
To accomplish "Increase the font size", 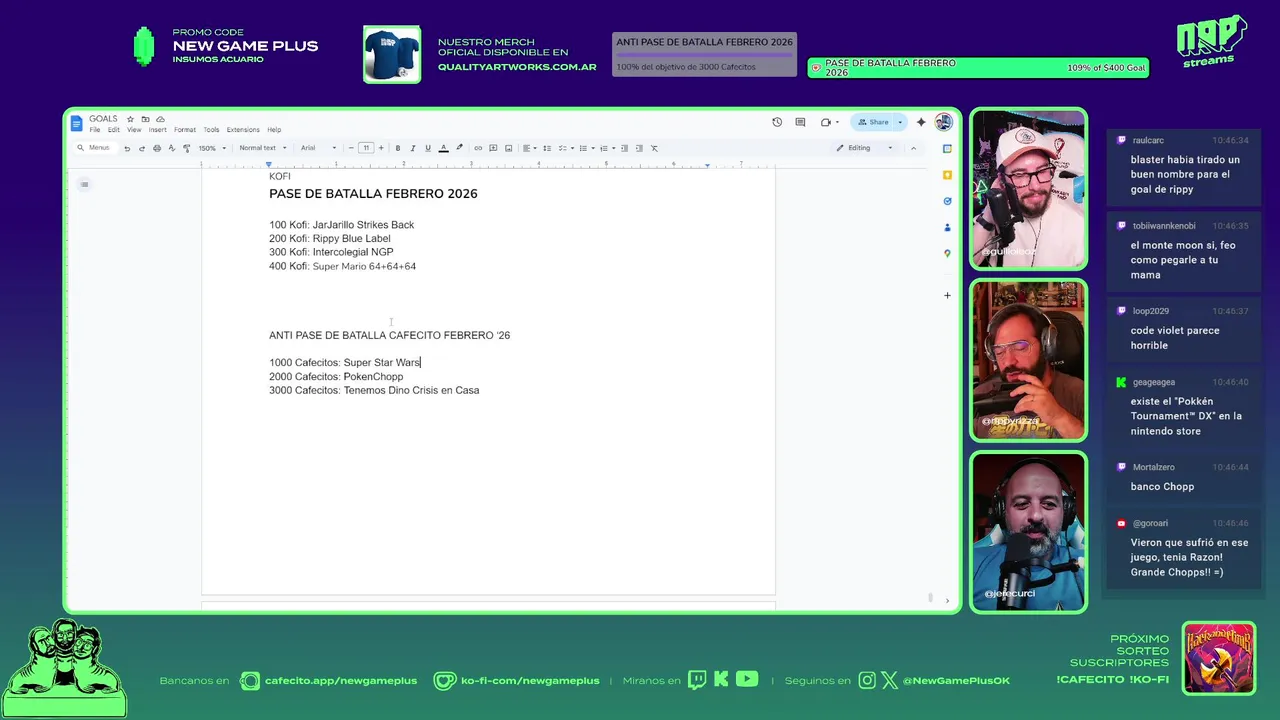I will click(381, 148).
